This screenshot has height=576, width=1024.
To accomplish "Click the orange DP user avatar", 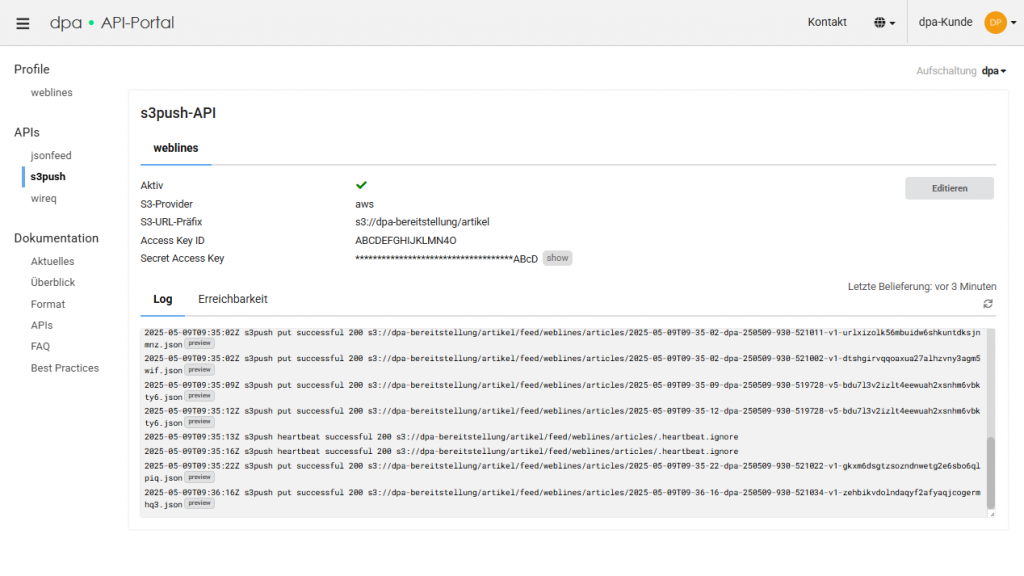I will [995, 22].
